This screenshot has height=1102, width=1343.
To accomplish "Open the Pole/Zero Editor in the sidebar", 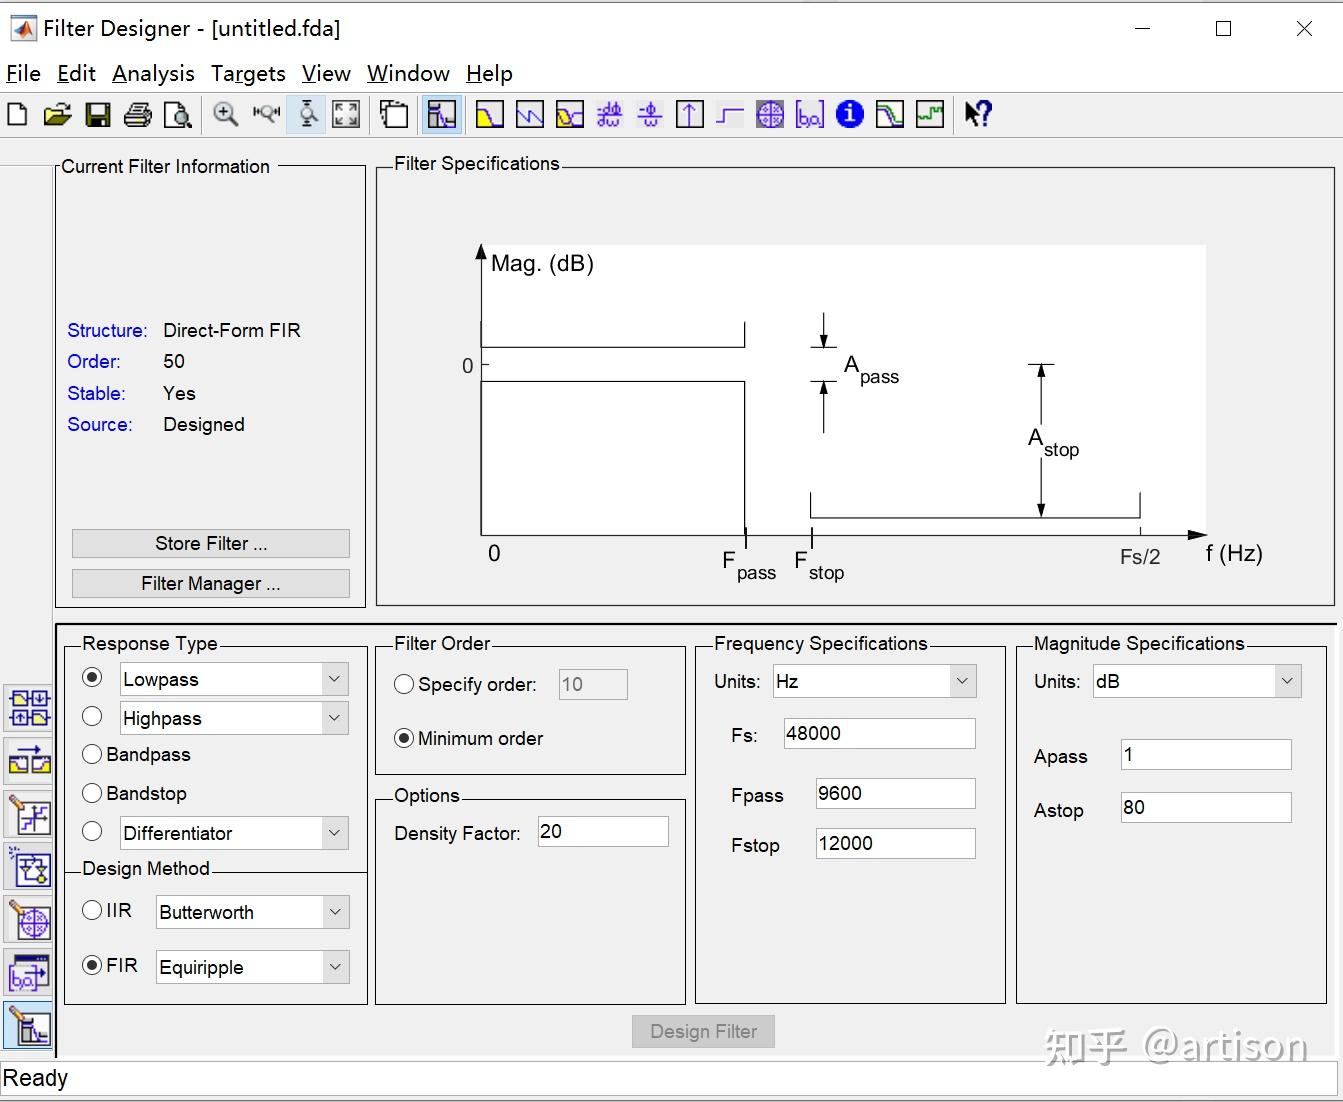I will pos(28,921).
